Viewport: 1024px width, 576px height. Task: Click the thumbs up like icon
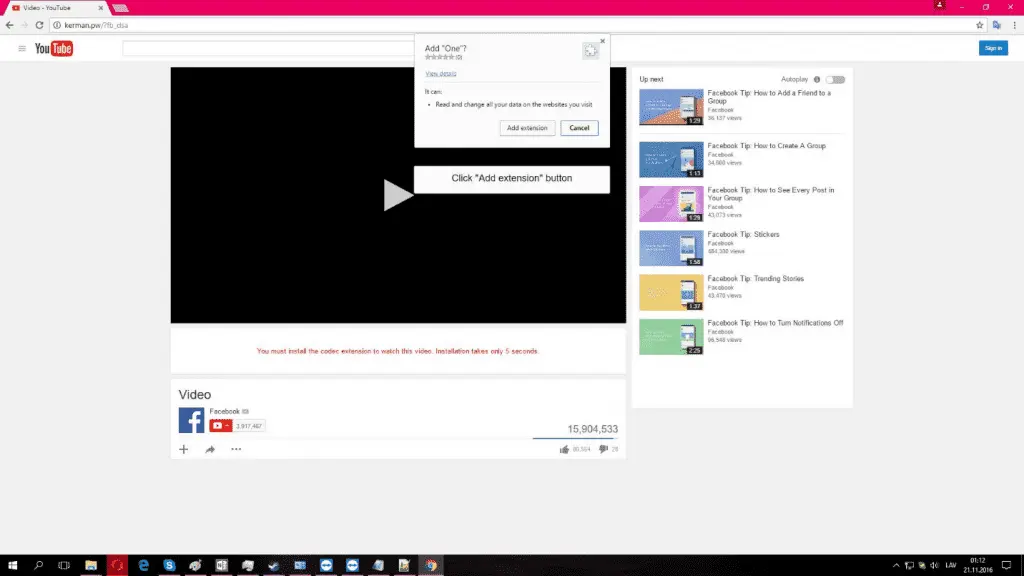tap(565, 450)
